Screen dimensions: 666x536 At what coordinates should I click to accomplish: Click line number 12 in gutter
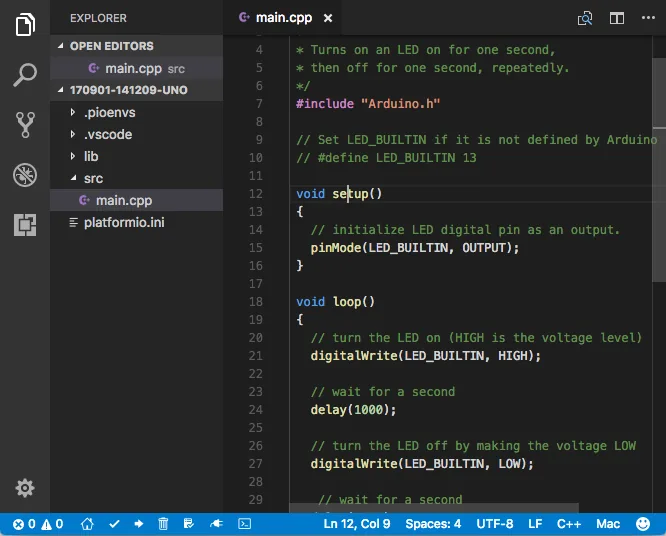click(256, 194)
